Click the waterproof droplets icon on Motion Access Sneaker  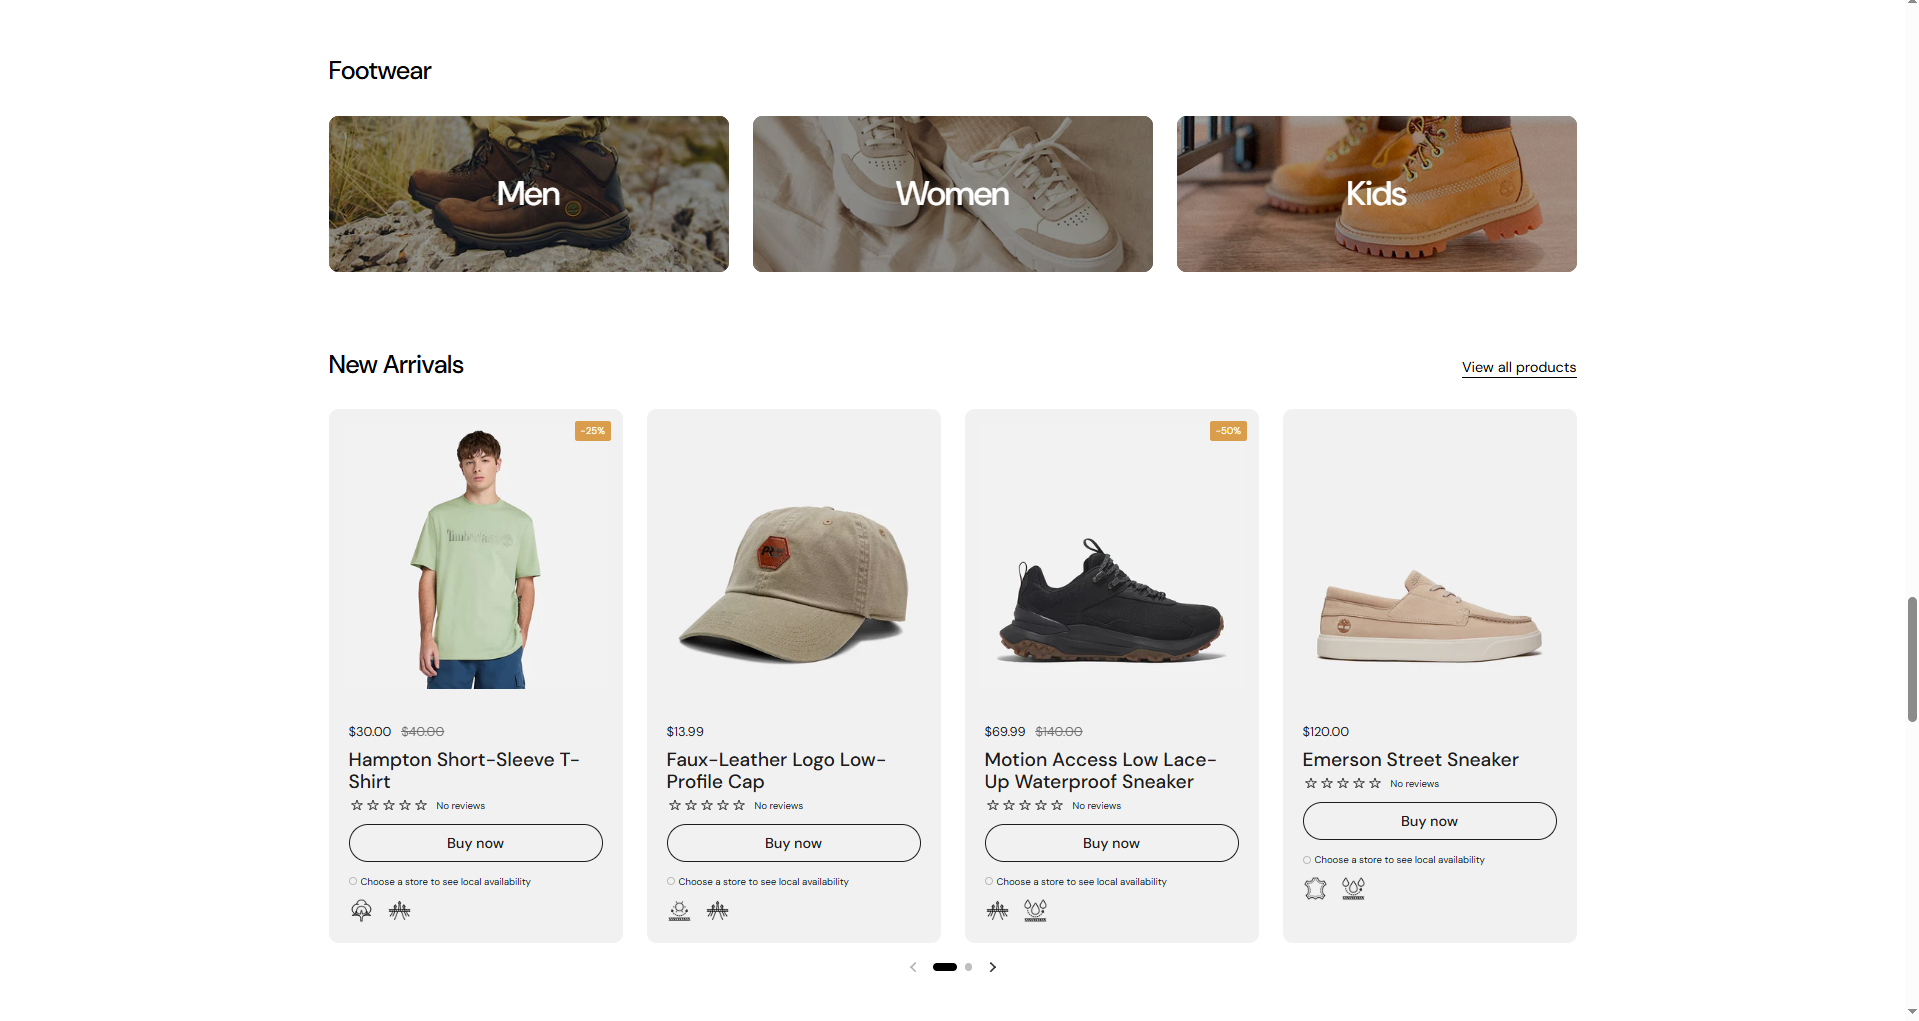tap(1035, 910)
